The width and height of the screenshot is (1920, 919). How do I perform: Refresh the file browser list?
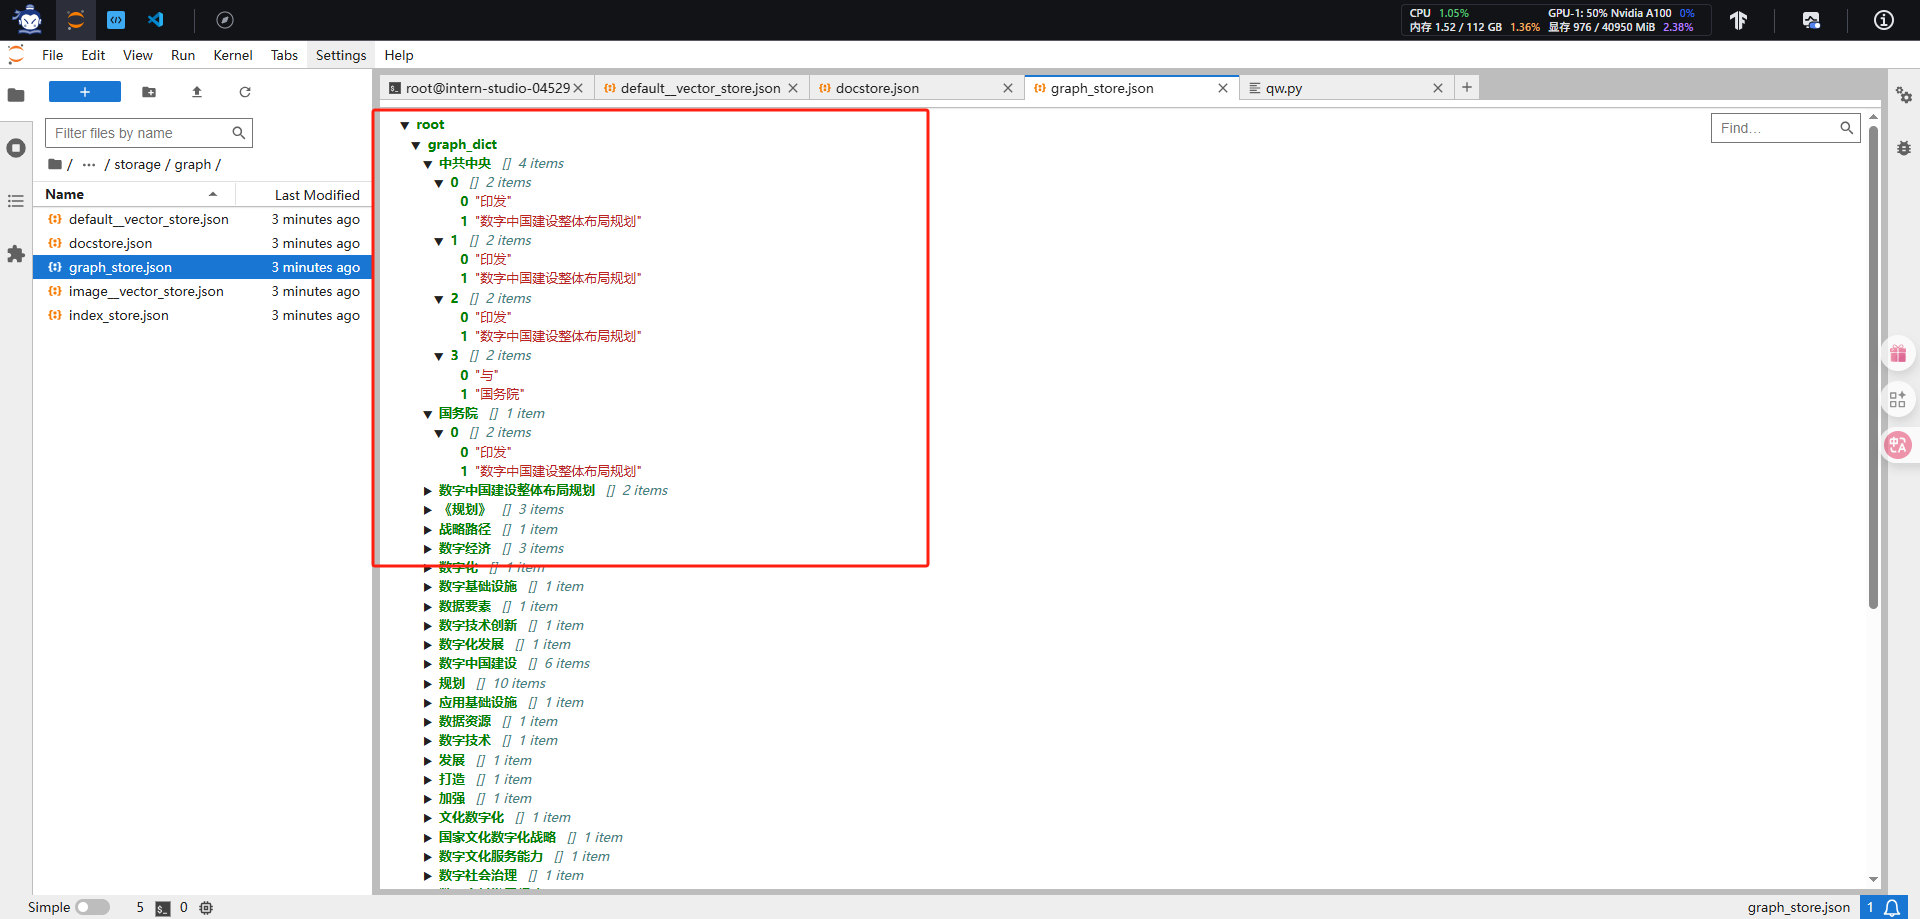coord(245,92)
